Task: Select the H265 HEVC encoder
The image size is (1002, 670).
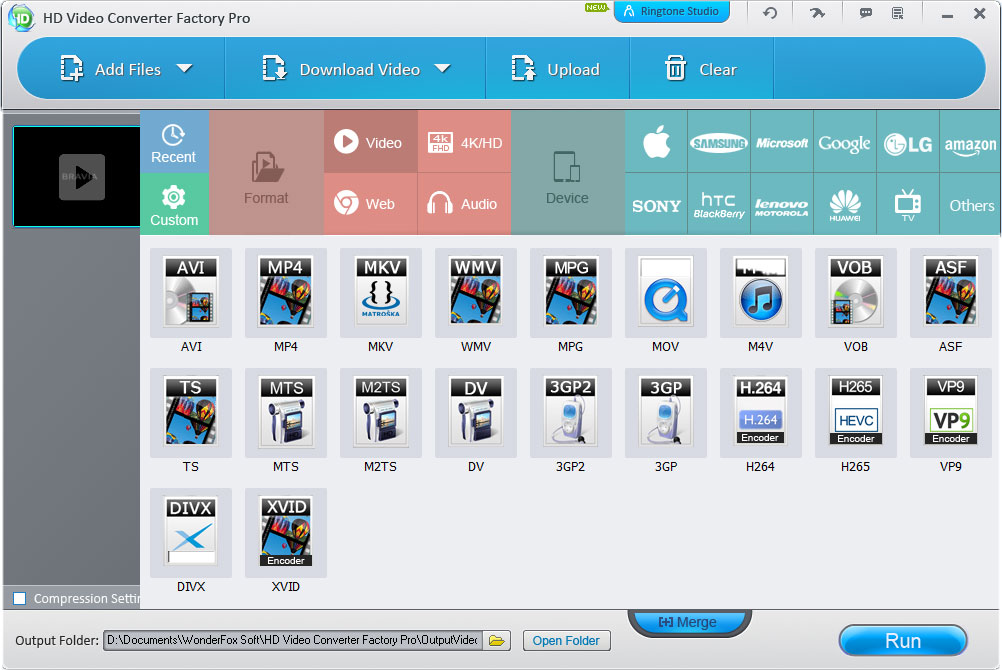Action: tap(856, 413)
